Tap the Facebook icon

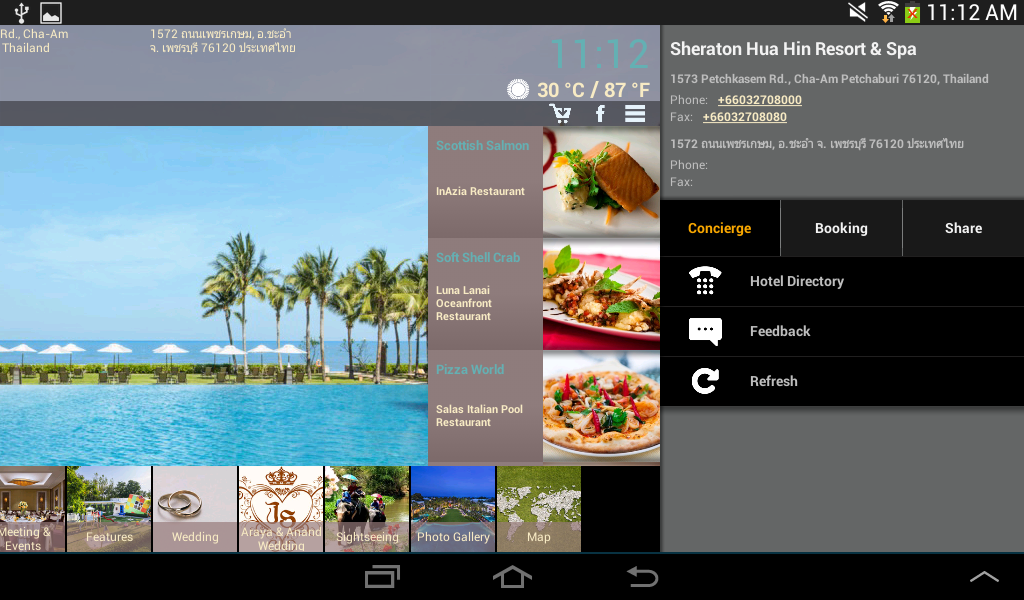pyautogui.click(x=600, y=114)
